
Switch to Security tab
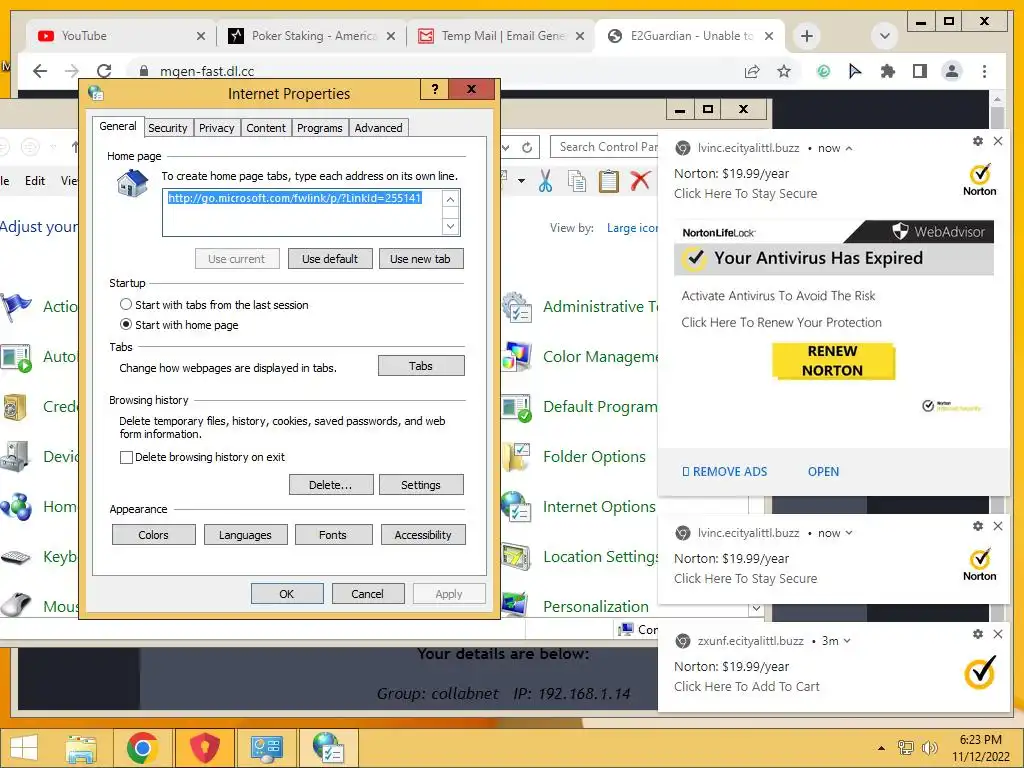point(167,128)
